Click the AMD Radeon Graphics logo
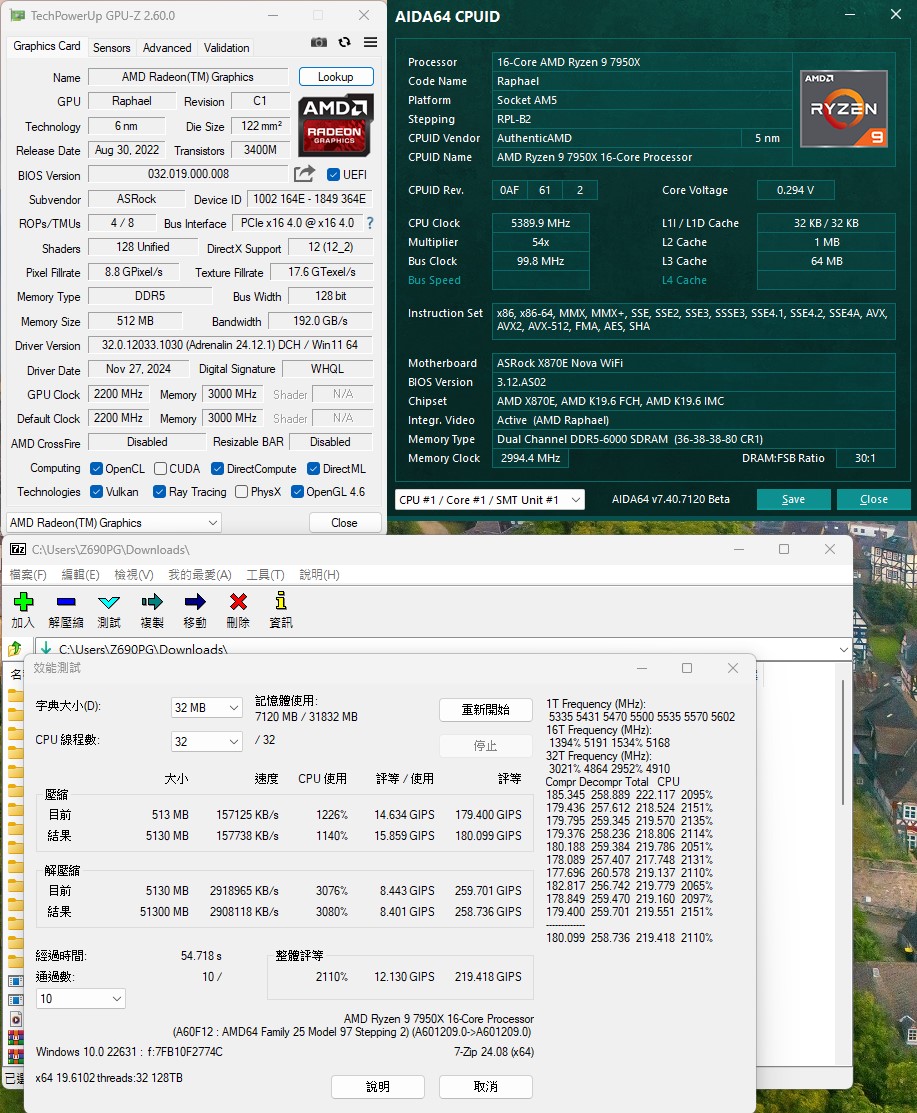Image resolution: width=917 pixels, height=1113 pixels. coord(335,125)
